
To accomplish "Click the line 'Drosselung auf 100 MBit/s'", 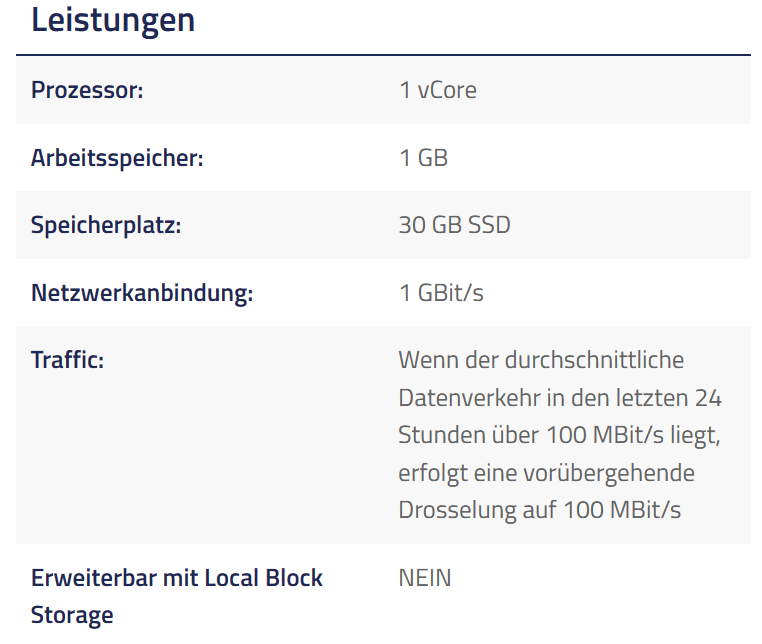I will [x=540, y=510].
